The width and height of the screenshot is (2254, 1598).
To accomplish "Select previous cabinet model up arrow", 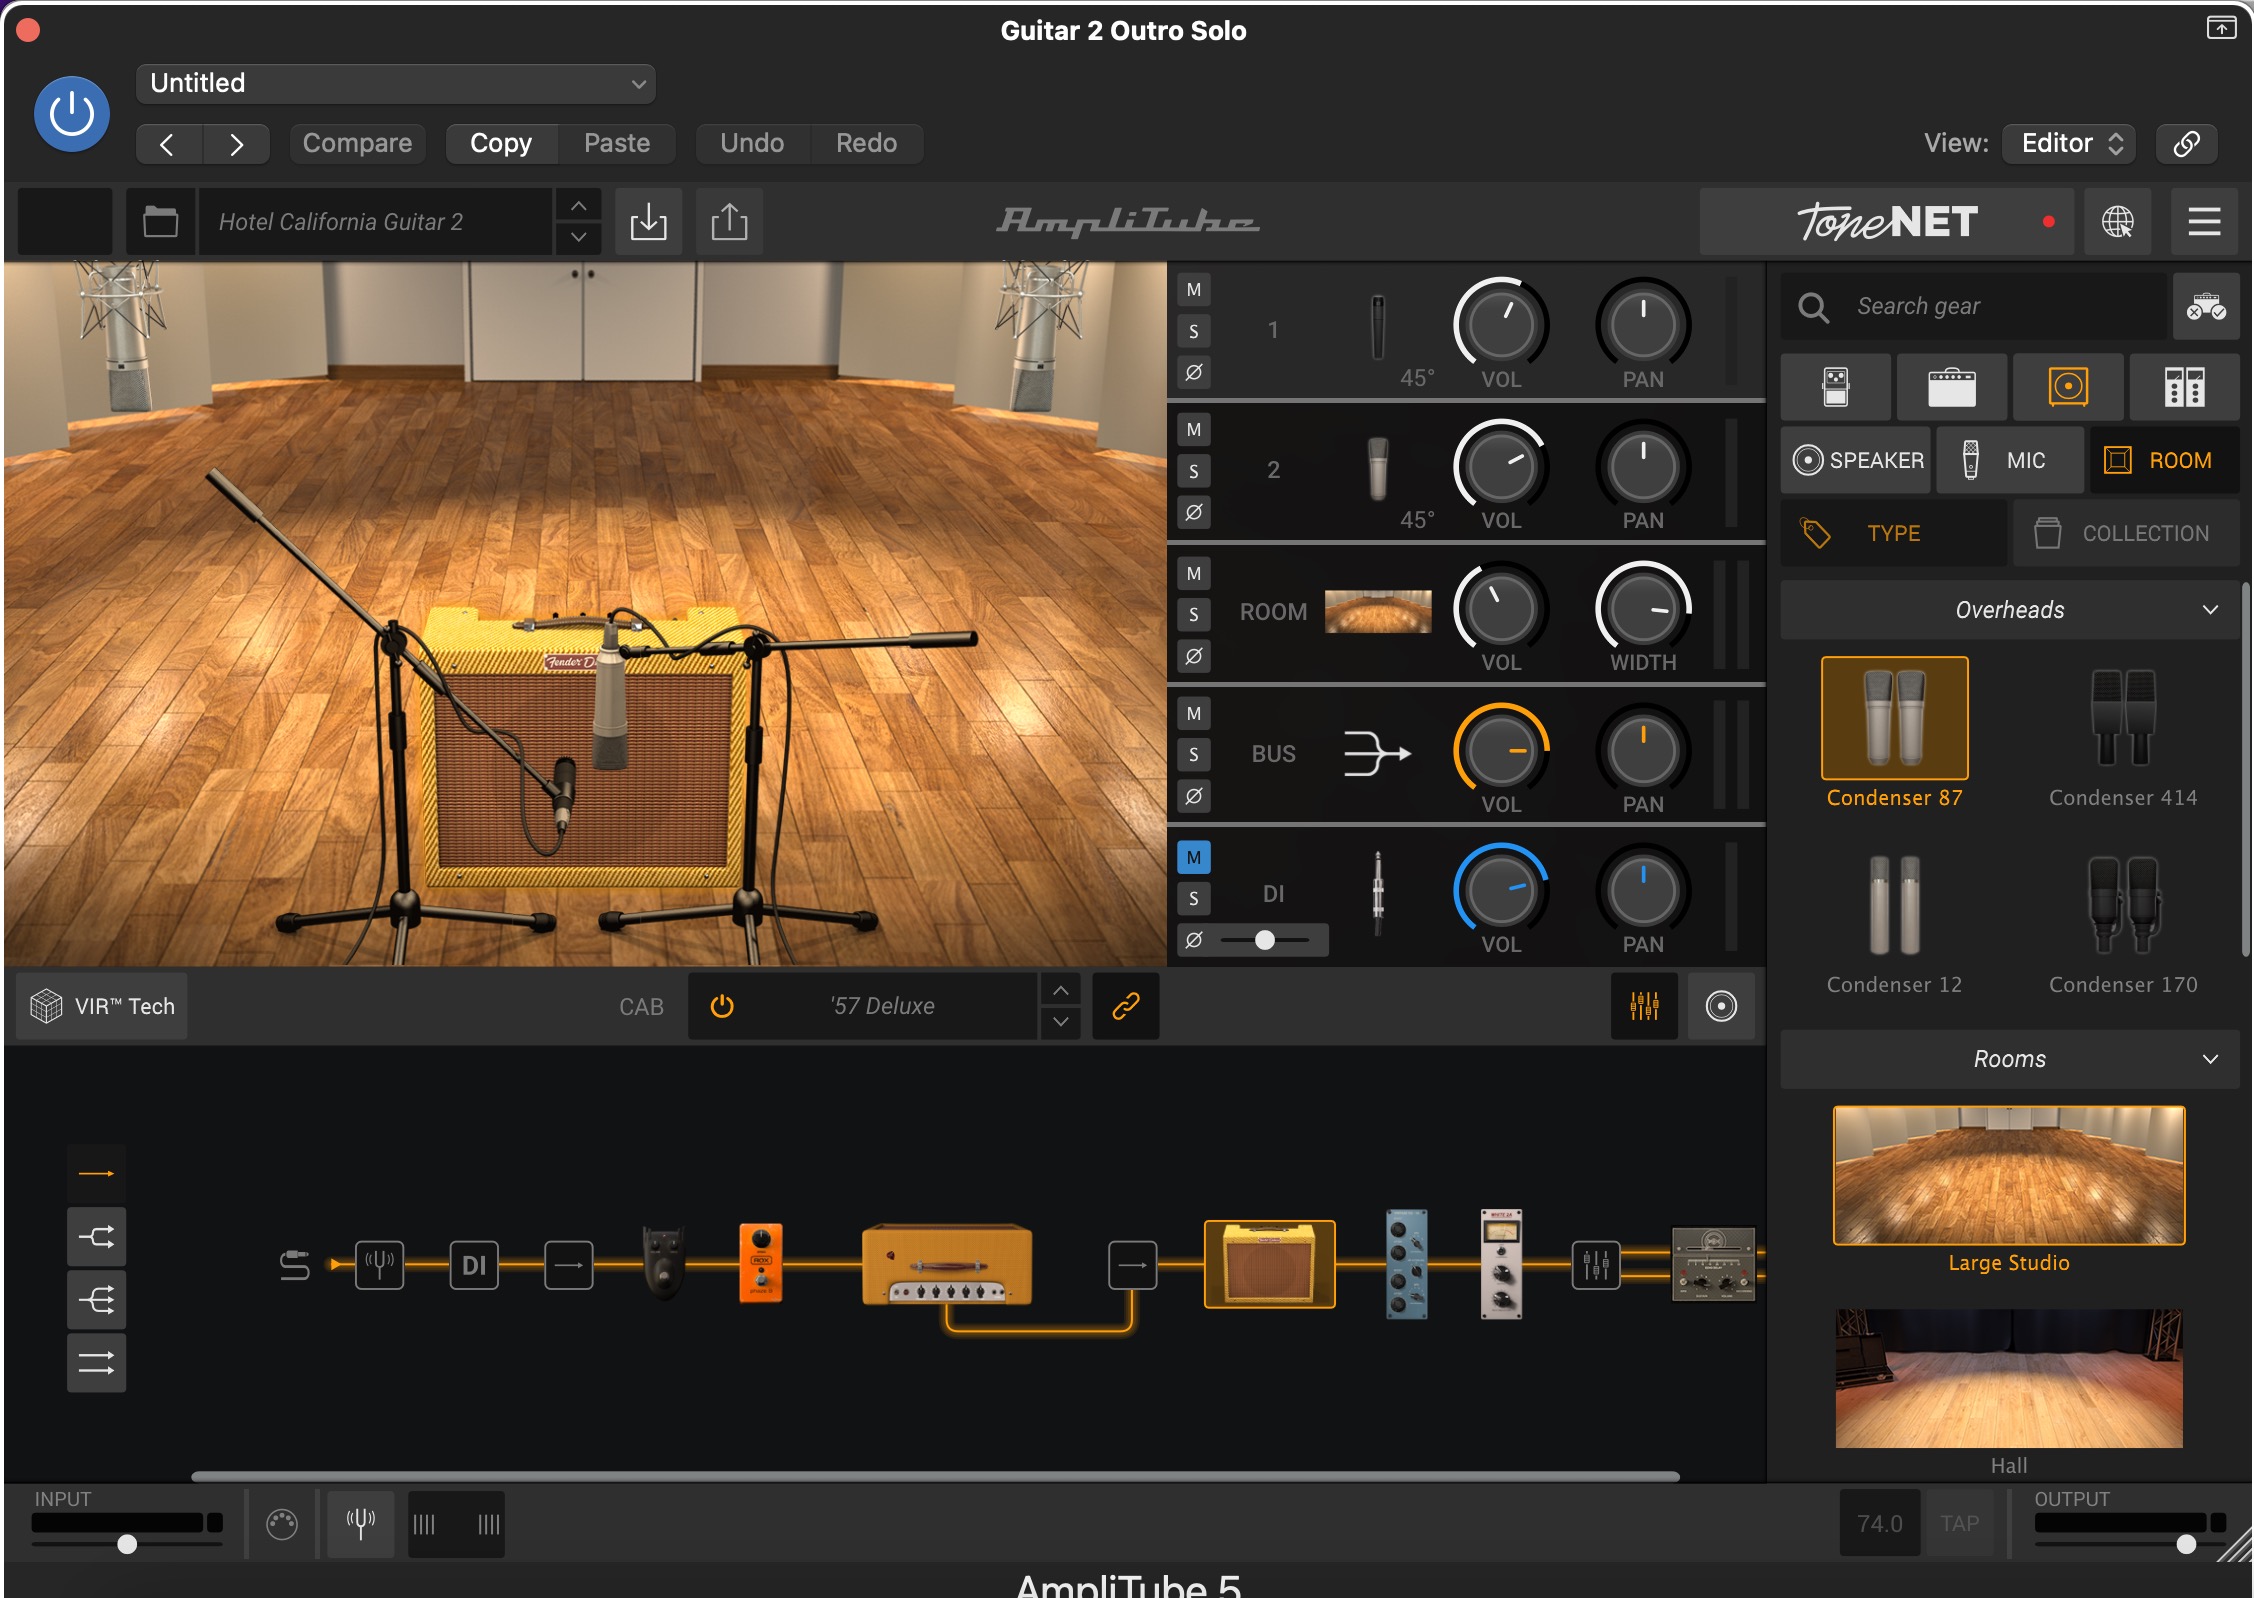I will click(x=1061, y=990).
